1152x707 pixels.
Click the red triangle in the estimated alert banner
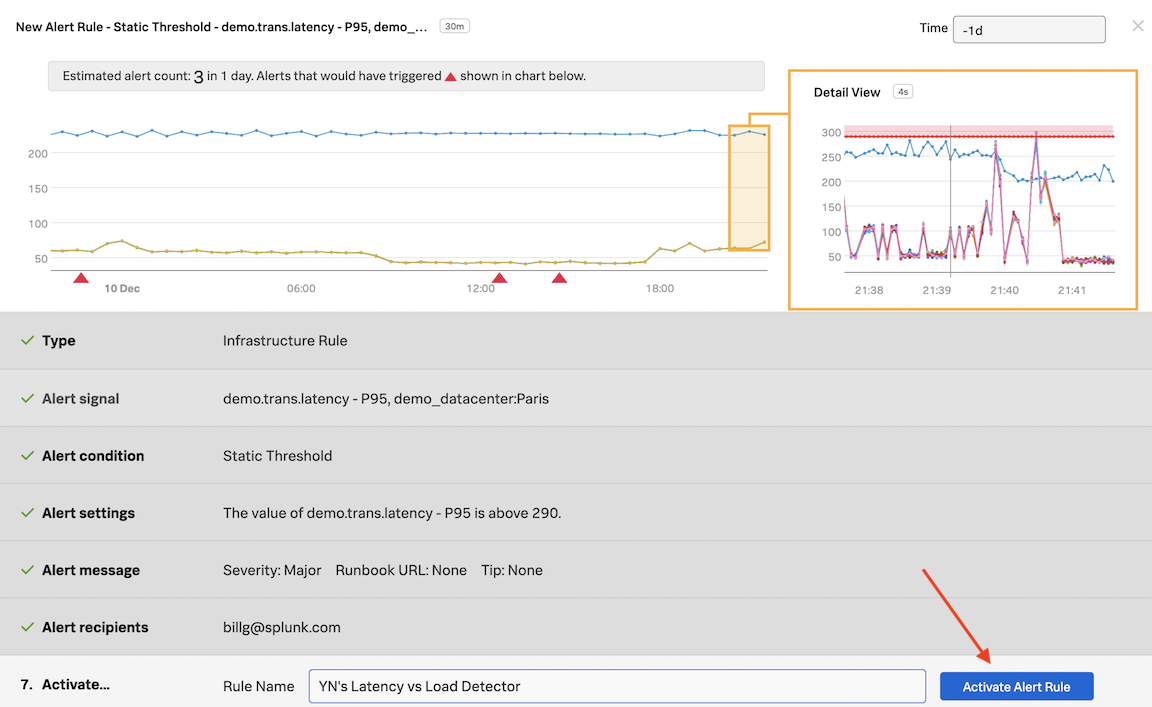450,77
